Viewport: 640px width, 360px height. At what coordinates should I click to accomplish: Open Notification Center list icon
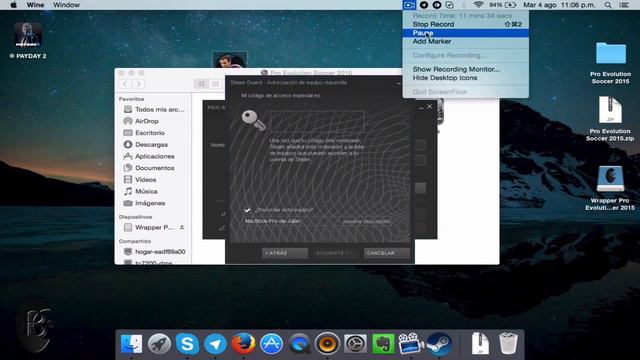point(624,5)
